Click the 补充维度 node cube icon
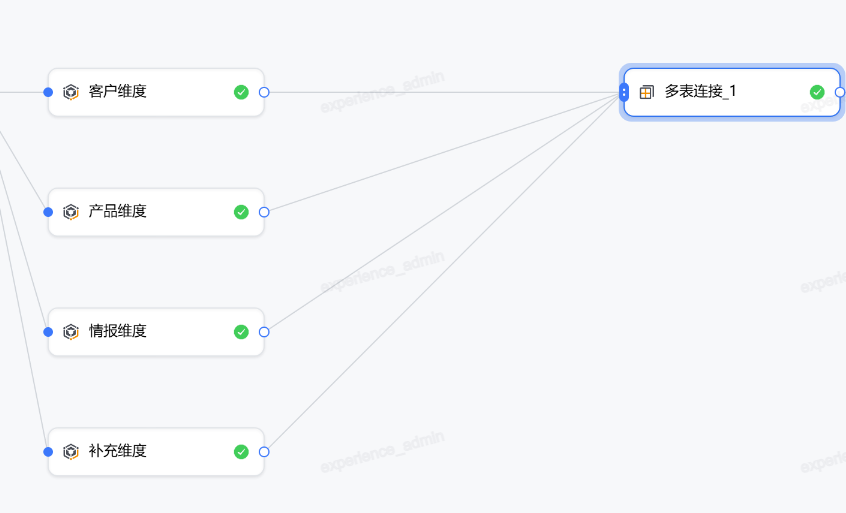Screen dimensions: 846x513 [70, 452]
